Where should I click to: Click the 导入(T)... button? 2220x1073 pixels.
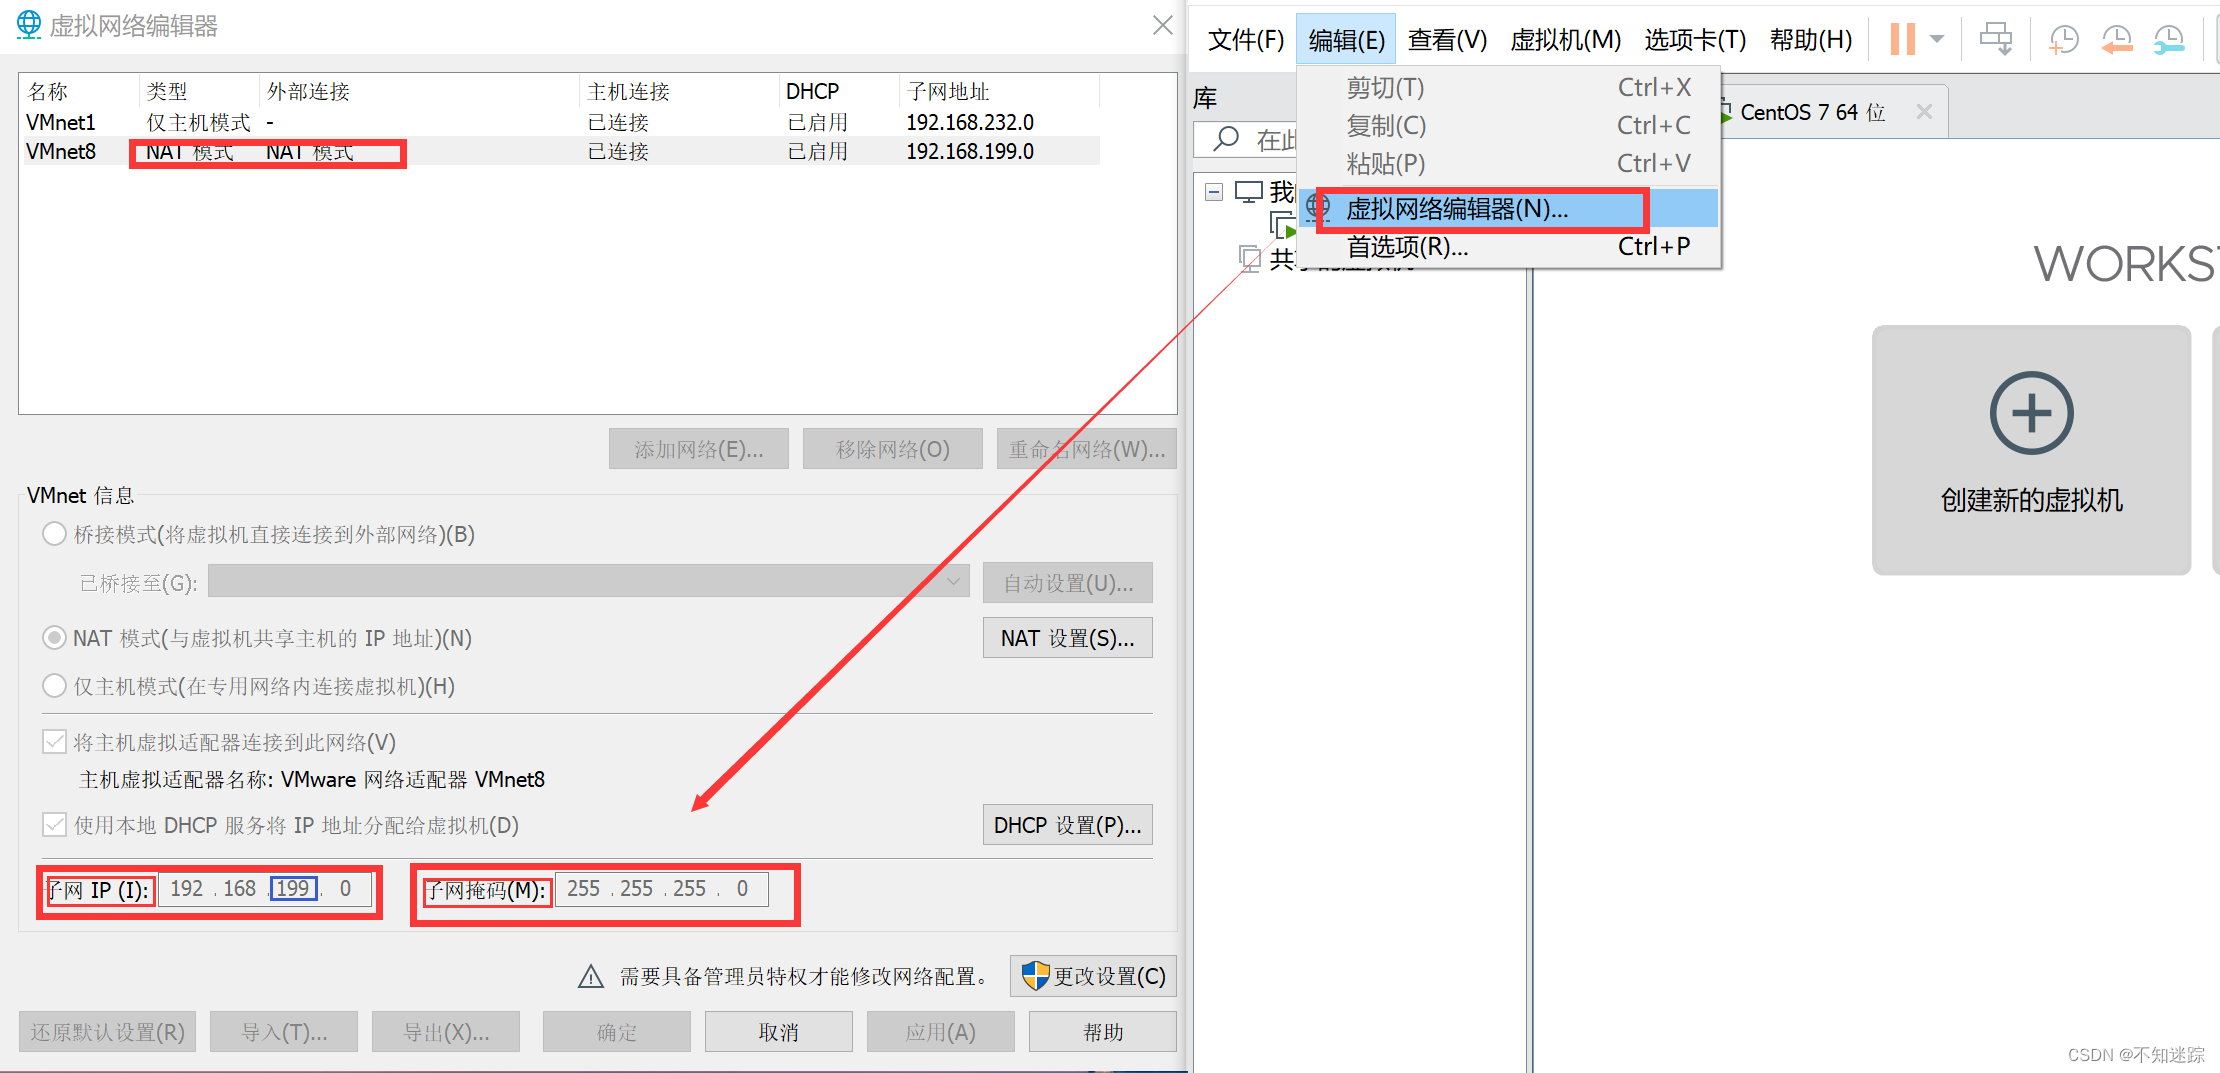(x=284, y=1032)
